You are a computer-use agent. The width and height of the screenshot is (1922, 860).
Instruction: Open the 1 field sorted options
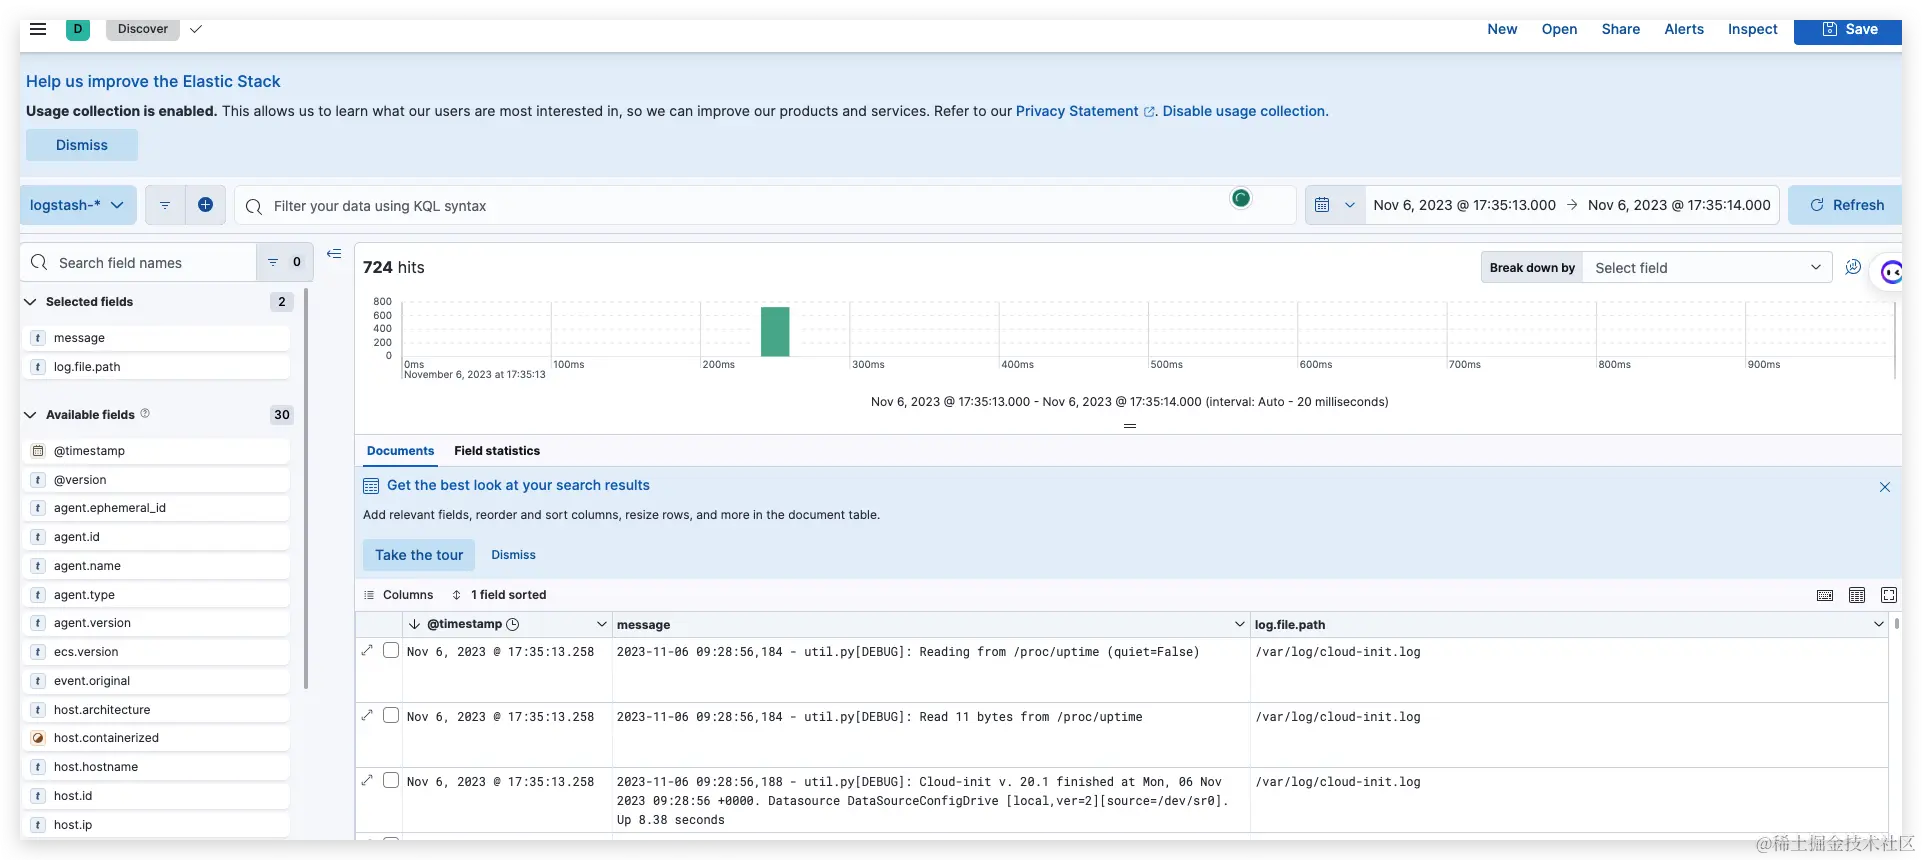(x=499, y=595)
